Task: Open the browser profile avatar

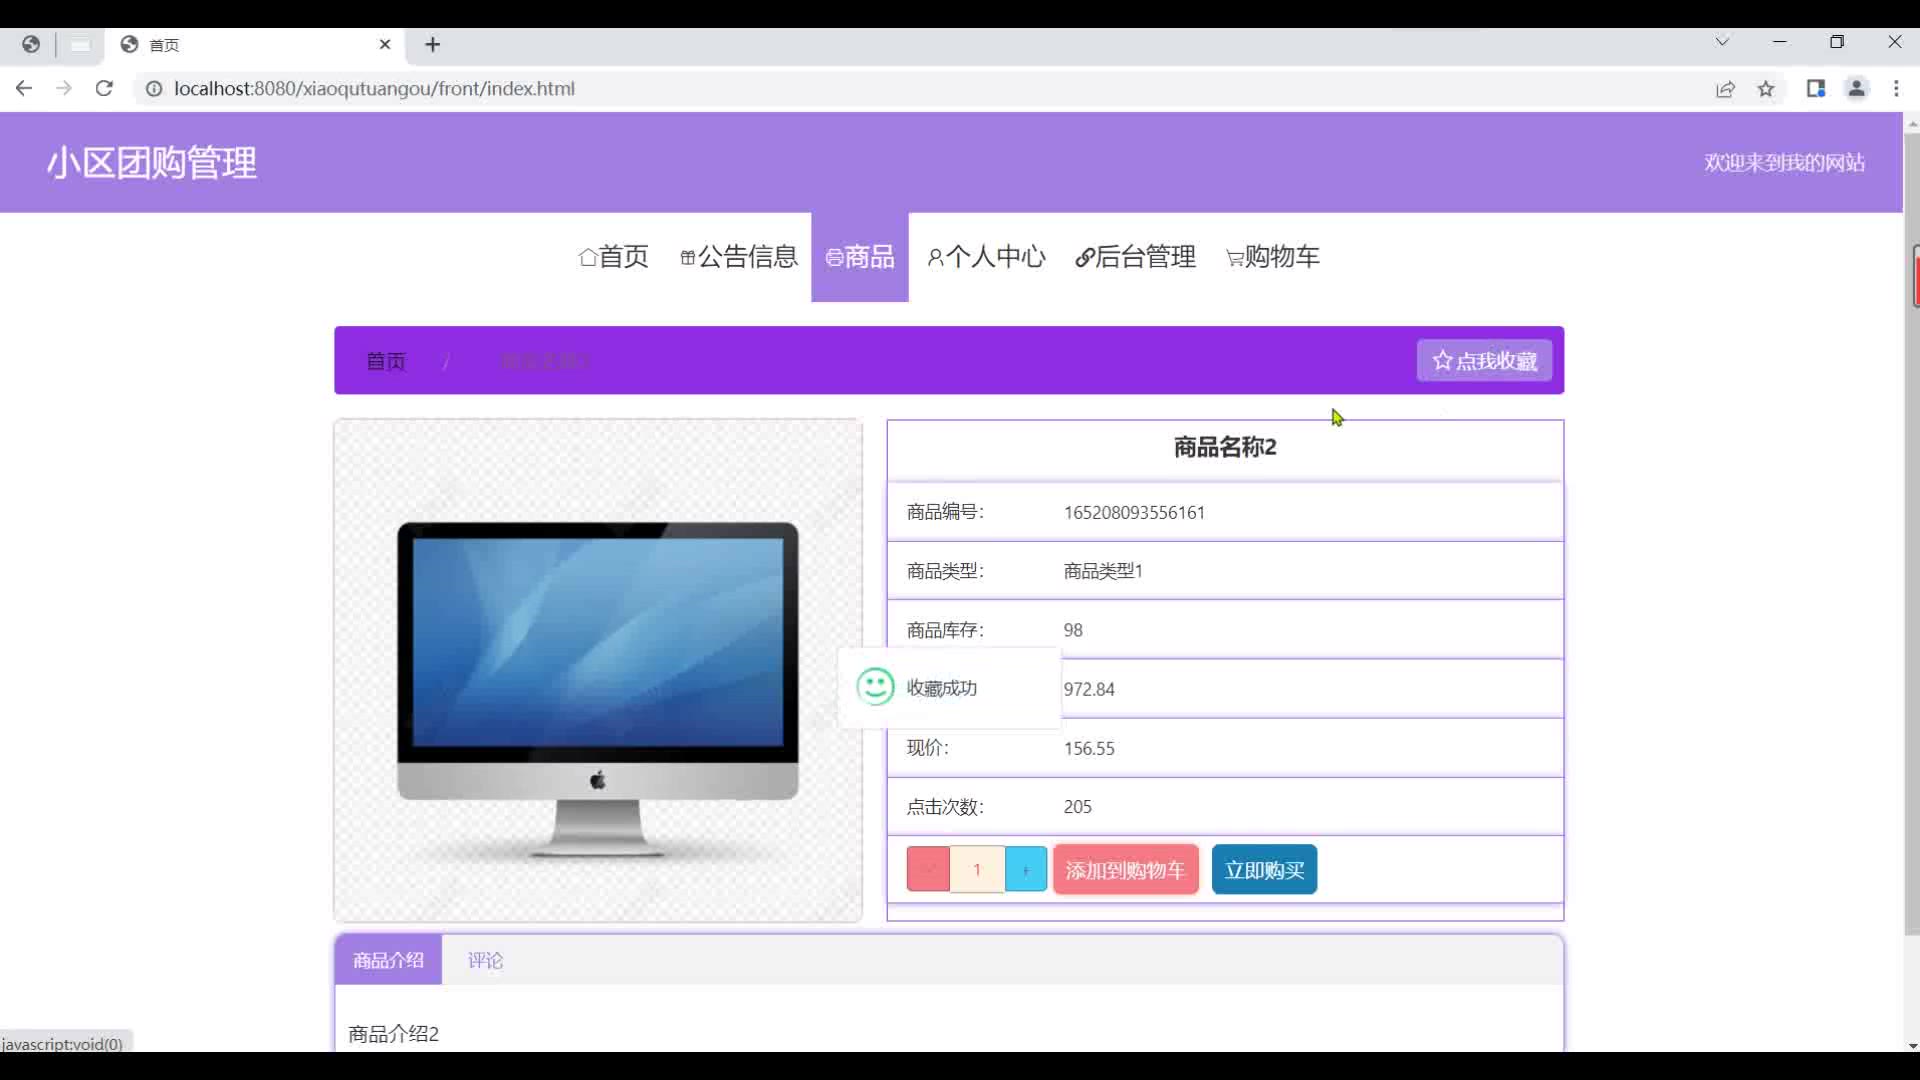Action: click(1856, 88)
